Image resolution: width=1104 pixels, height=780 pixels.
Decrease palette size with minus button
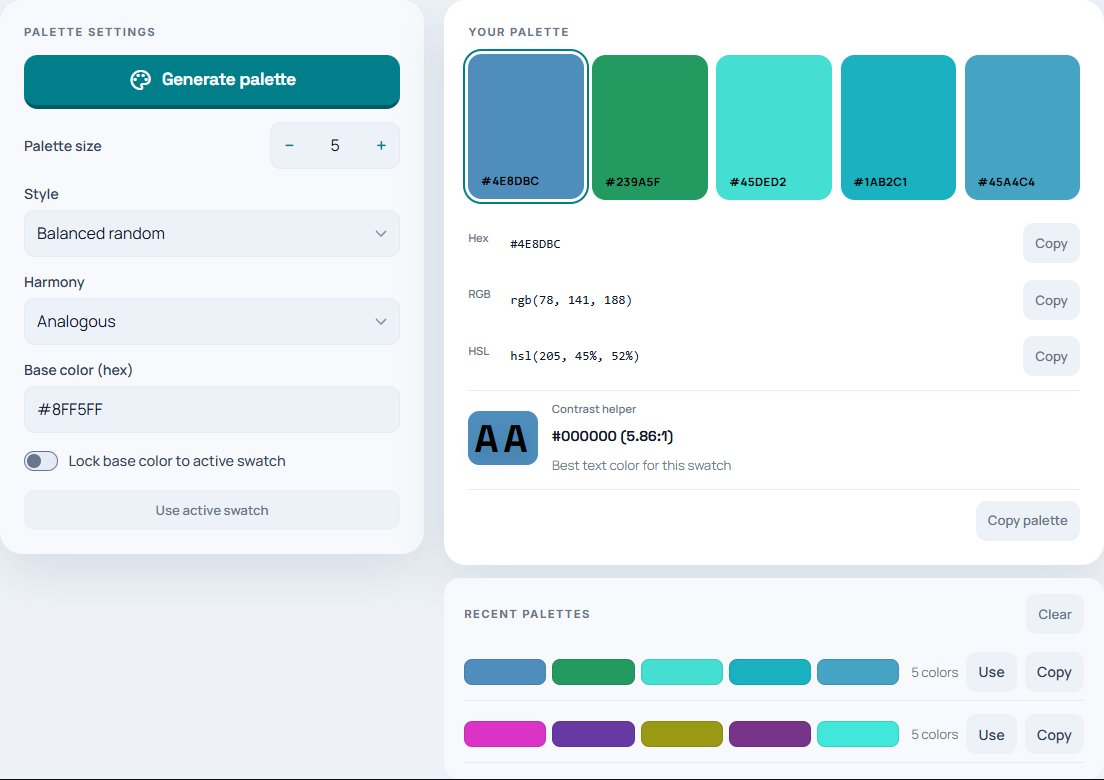click(x=289, y=146)
